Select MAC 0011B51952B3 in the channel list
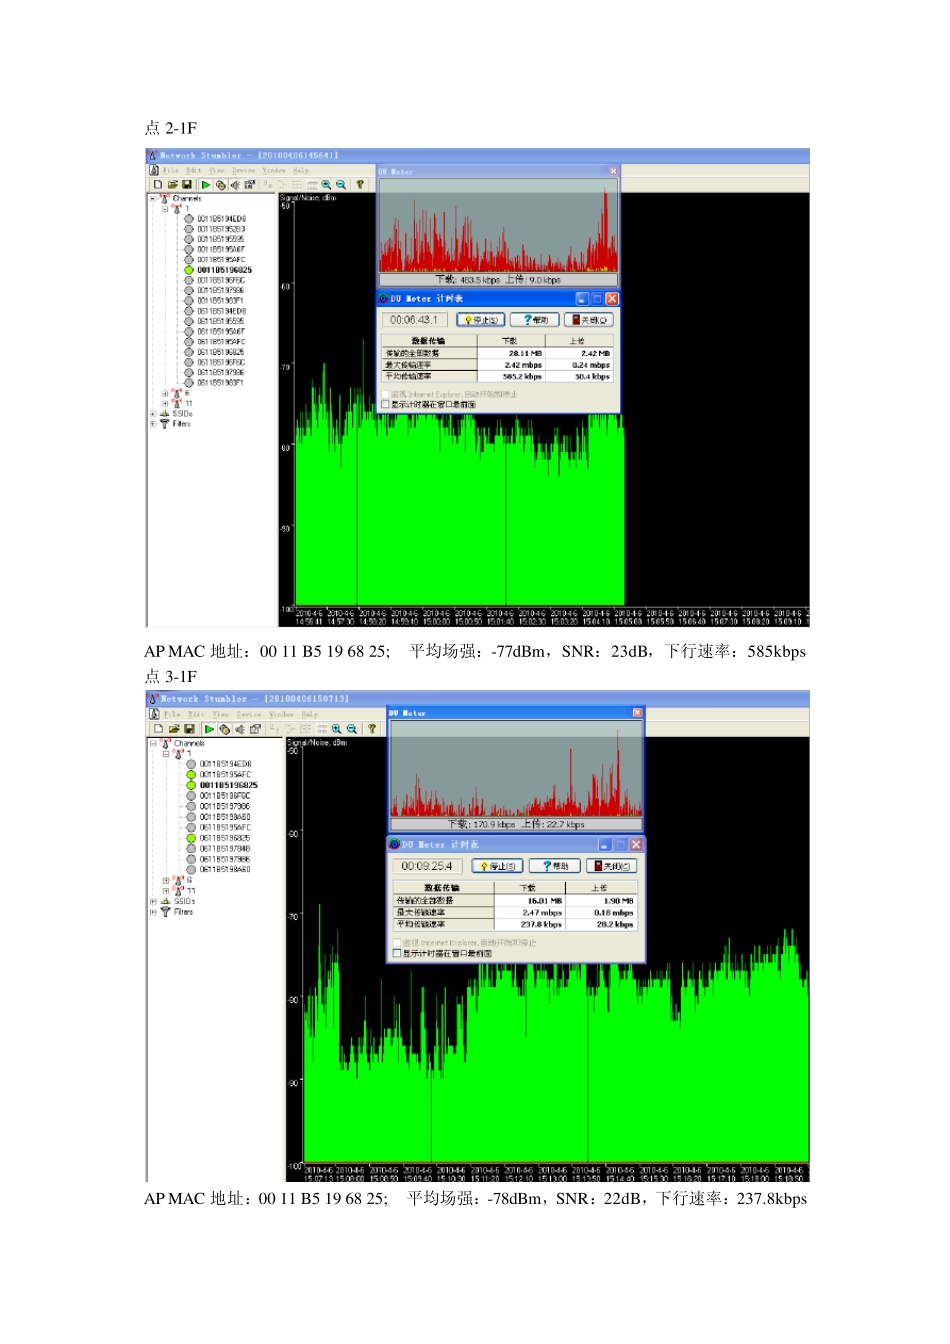 (221, 229)
